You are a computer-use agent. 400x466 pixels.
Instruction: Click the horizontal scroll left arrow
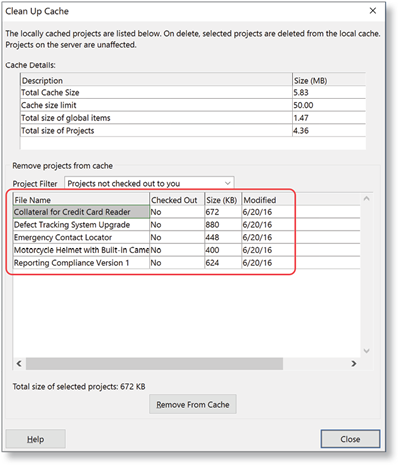[19, 363]
